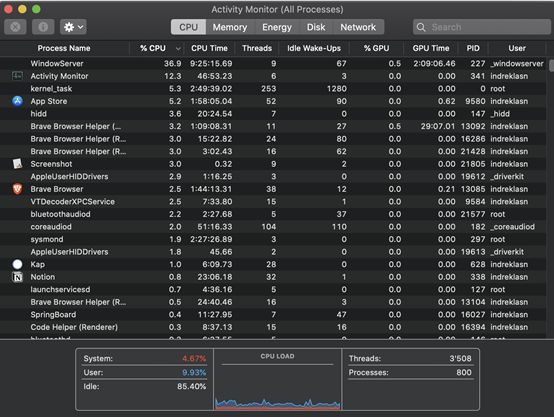Select Brave Browser Helper with PID 16286

tap(273, 139)
